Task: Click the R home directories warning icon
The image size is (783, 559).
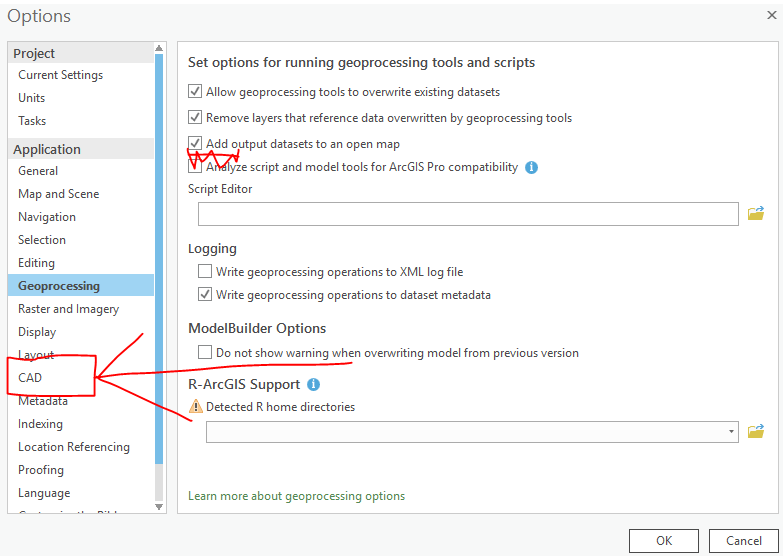Action: click(x=196, y=407)
